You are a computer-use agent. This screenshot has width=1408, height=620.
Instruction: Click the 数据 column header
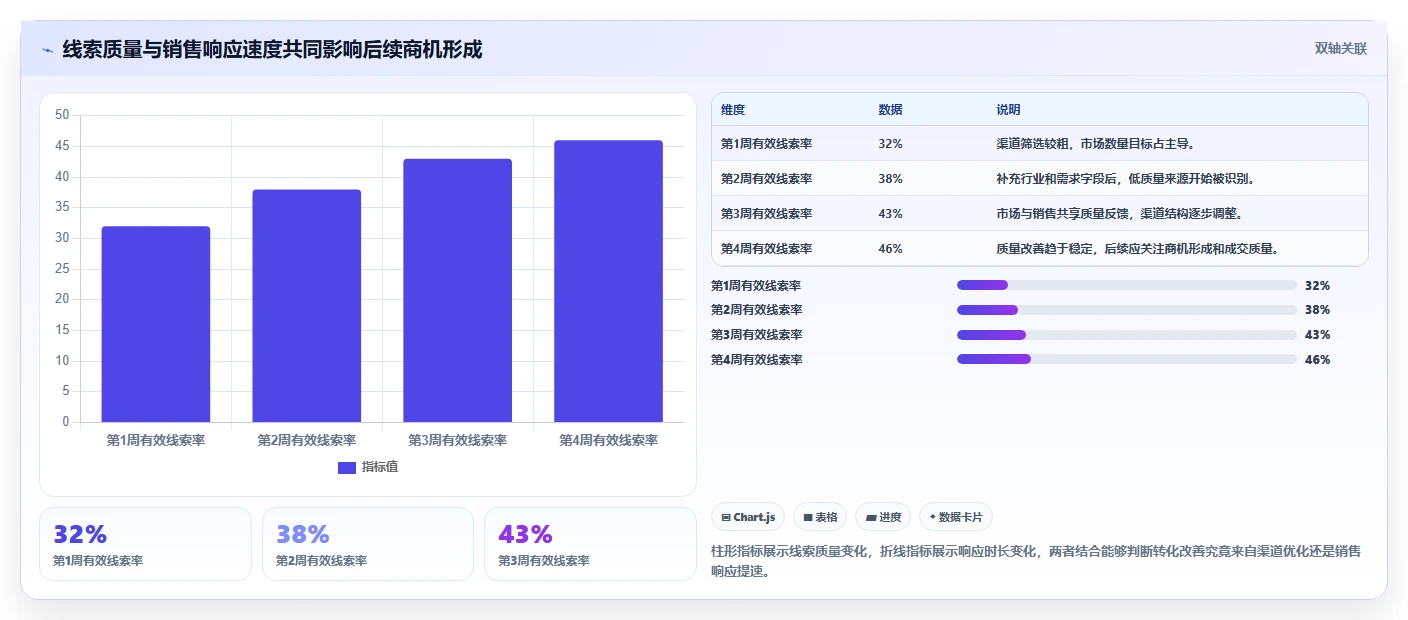tap(890, 110)
